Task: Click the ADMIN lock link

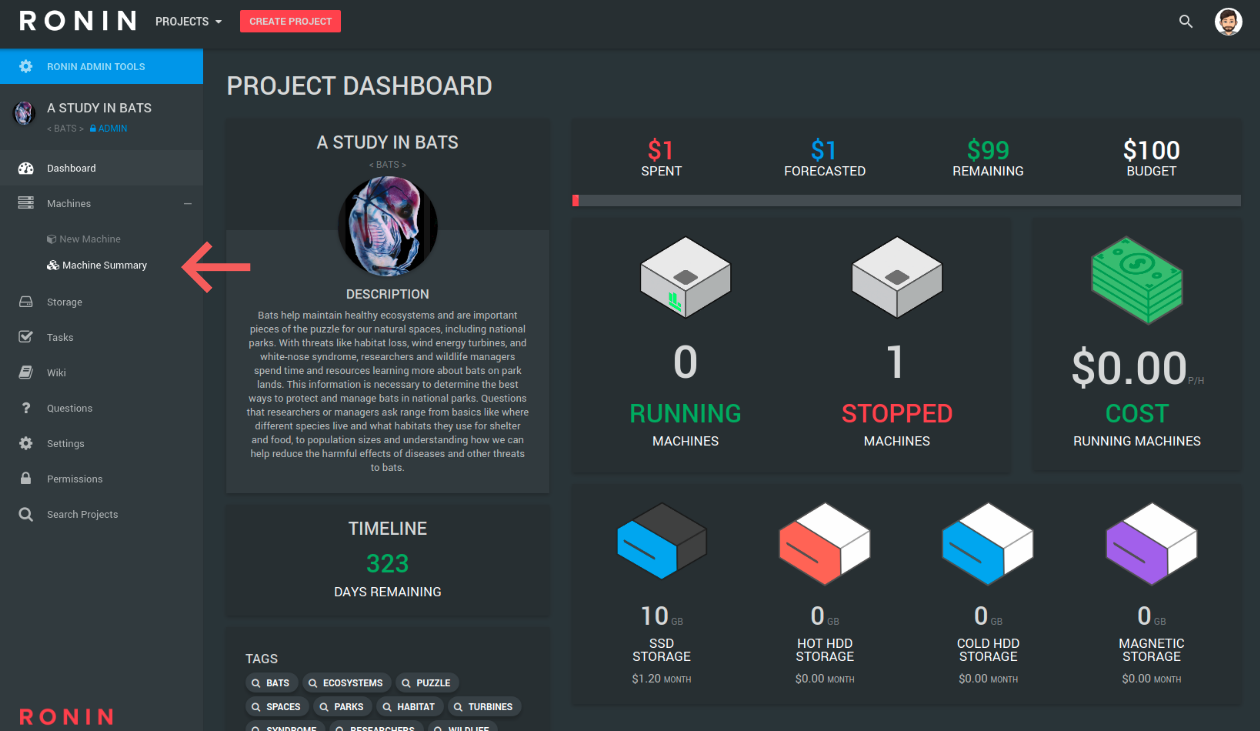Action: 108,128
